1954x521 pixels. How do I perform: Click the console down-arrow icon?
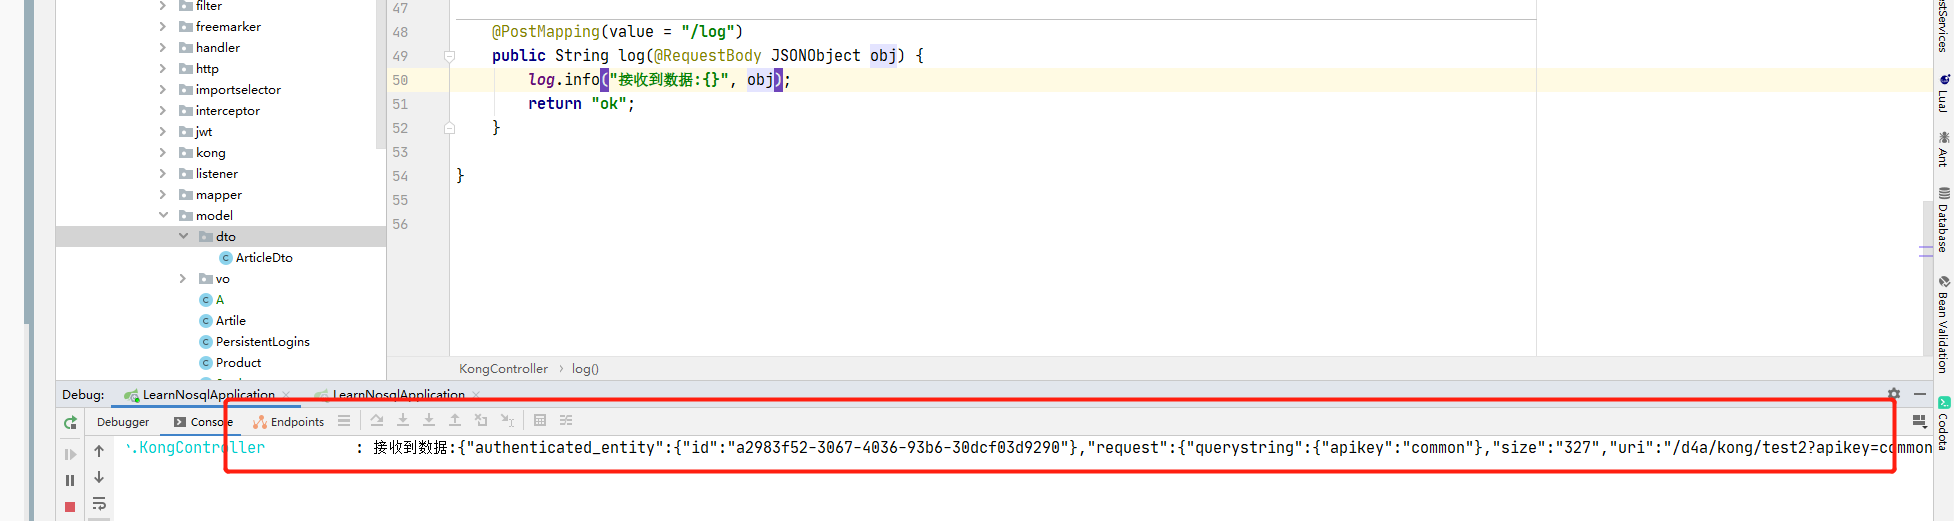[x=99, y=477]
